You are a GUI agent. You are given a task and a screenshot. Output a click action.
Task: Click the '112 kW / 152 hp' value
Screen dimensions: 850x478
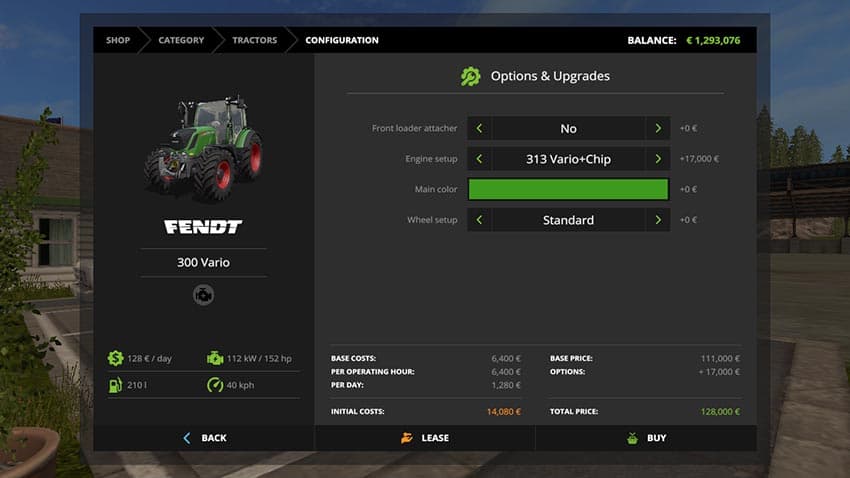click(259, 358)
